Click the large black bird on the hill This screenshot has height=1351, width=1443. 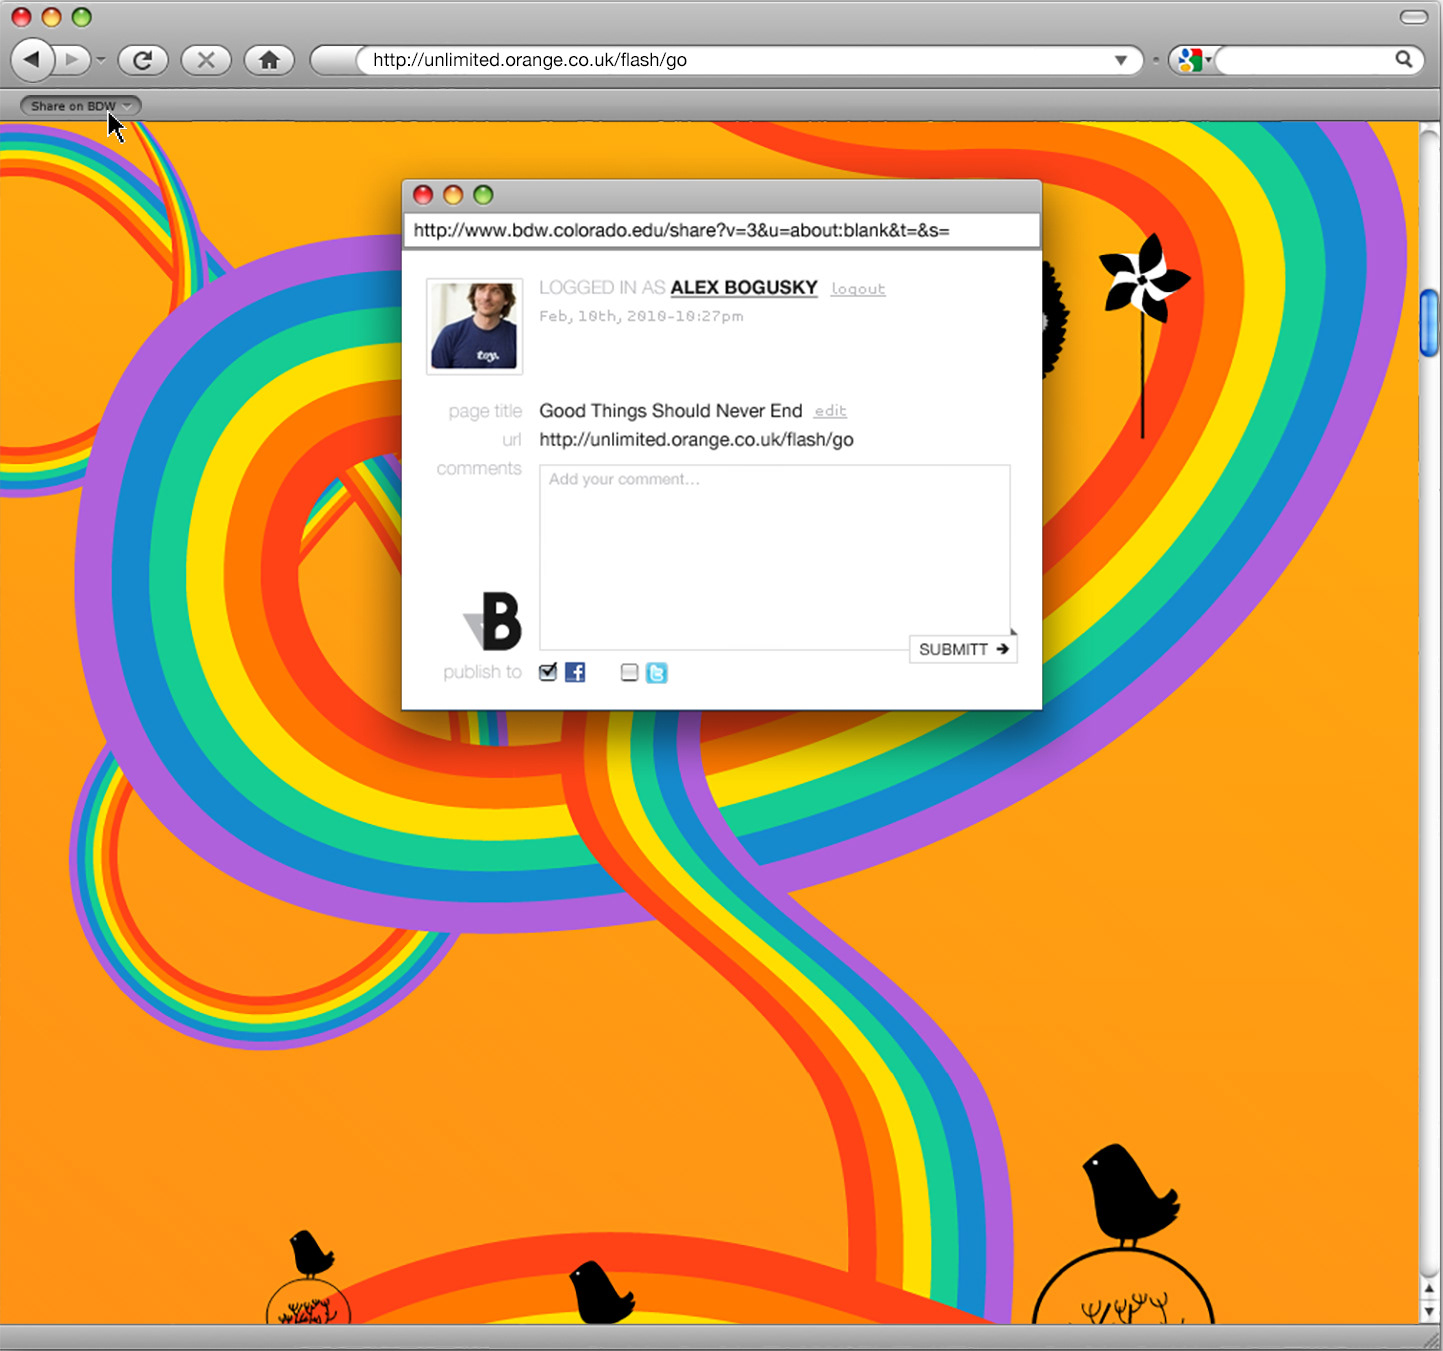coord(1130,1195)
